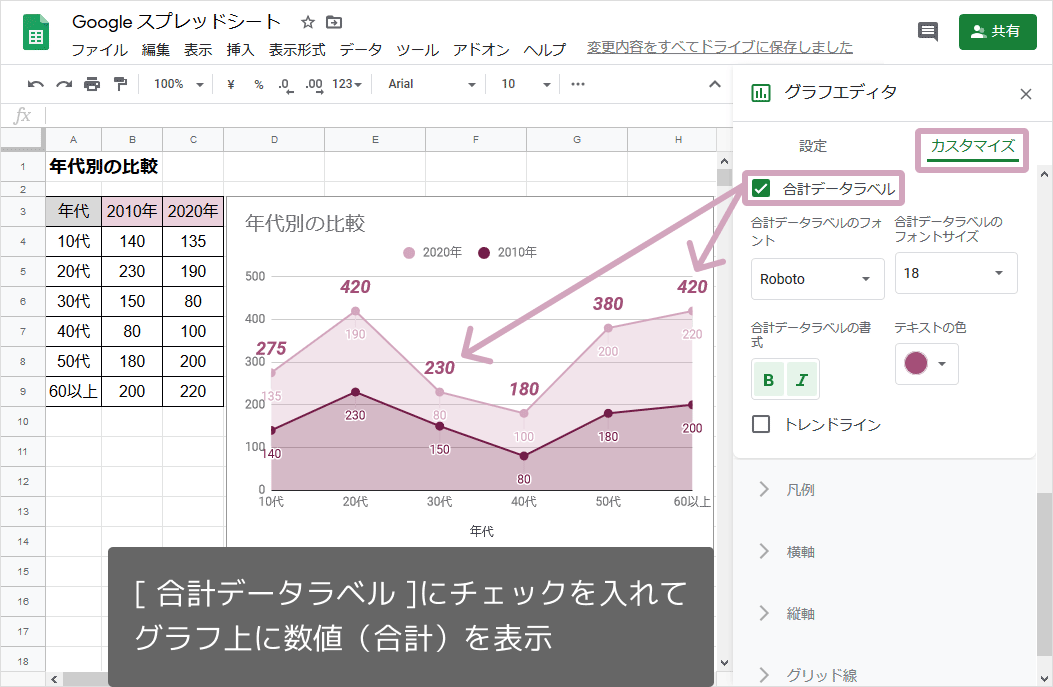The image size is (1053, 687).
Task: Click the undo arrow icon in toolbar
Action: click(x=36, y=84)
